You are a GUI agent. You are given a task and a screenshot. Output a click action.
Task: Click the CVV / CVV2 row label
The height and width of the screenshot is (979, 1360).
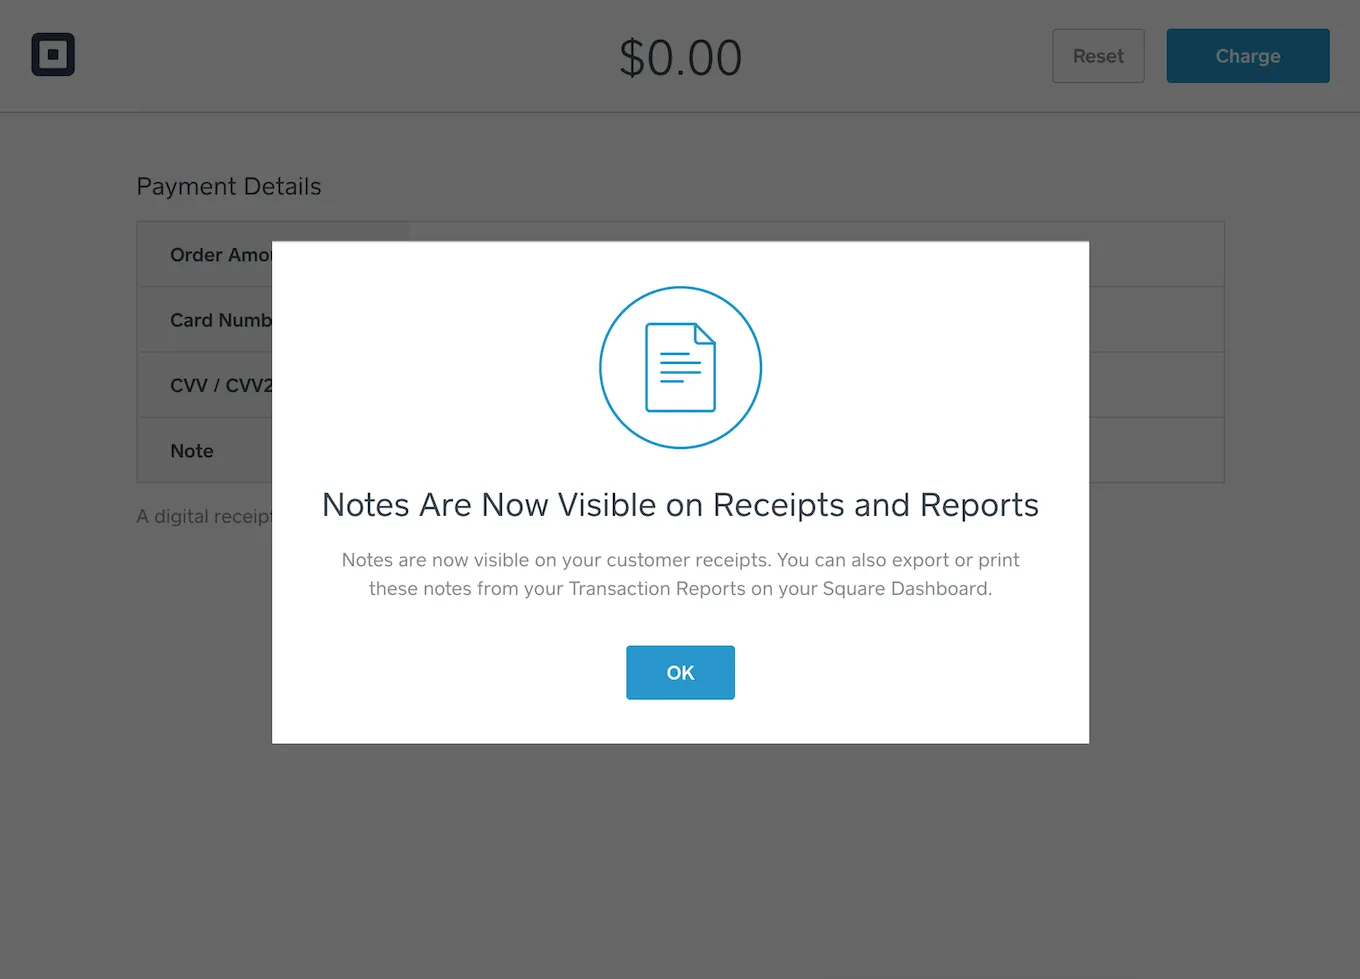click(221, 385)
